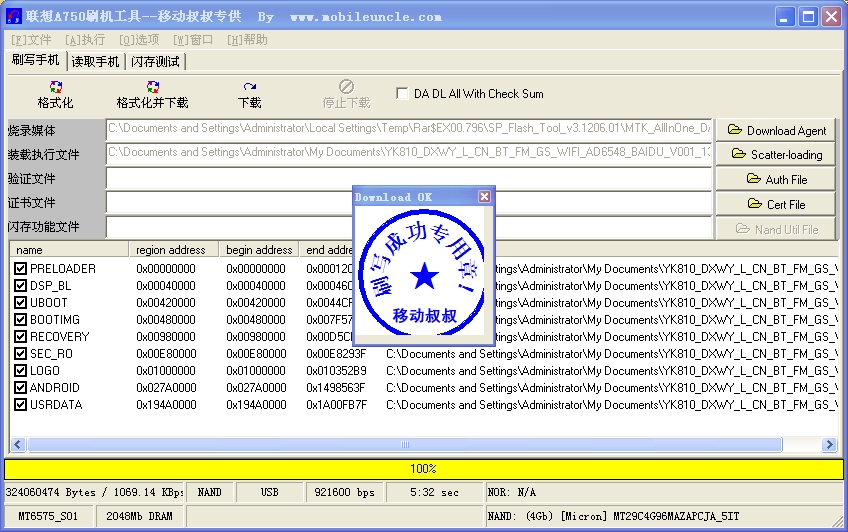Click the 2048Mb DRAM status cell
This screenshot has height=532, width=848.
tap(140, 516)
